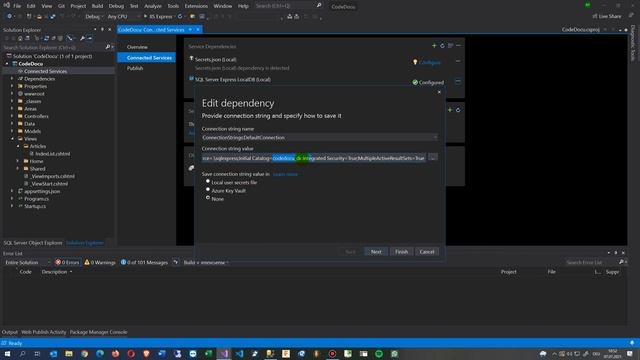Open the Git menu
Viewport: 640px width, 360px height.
61,6
